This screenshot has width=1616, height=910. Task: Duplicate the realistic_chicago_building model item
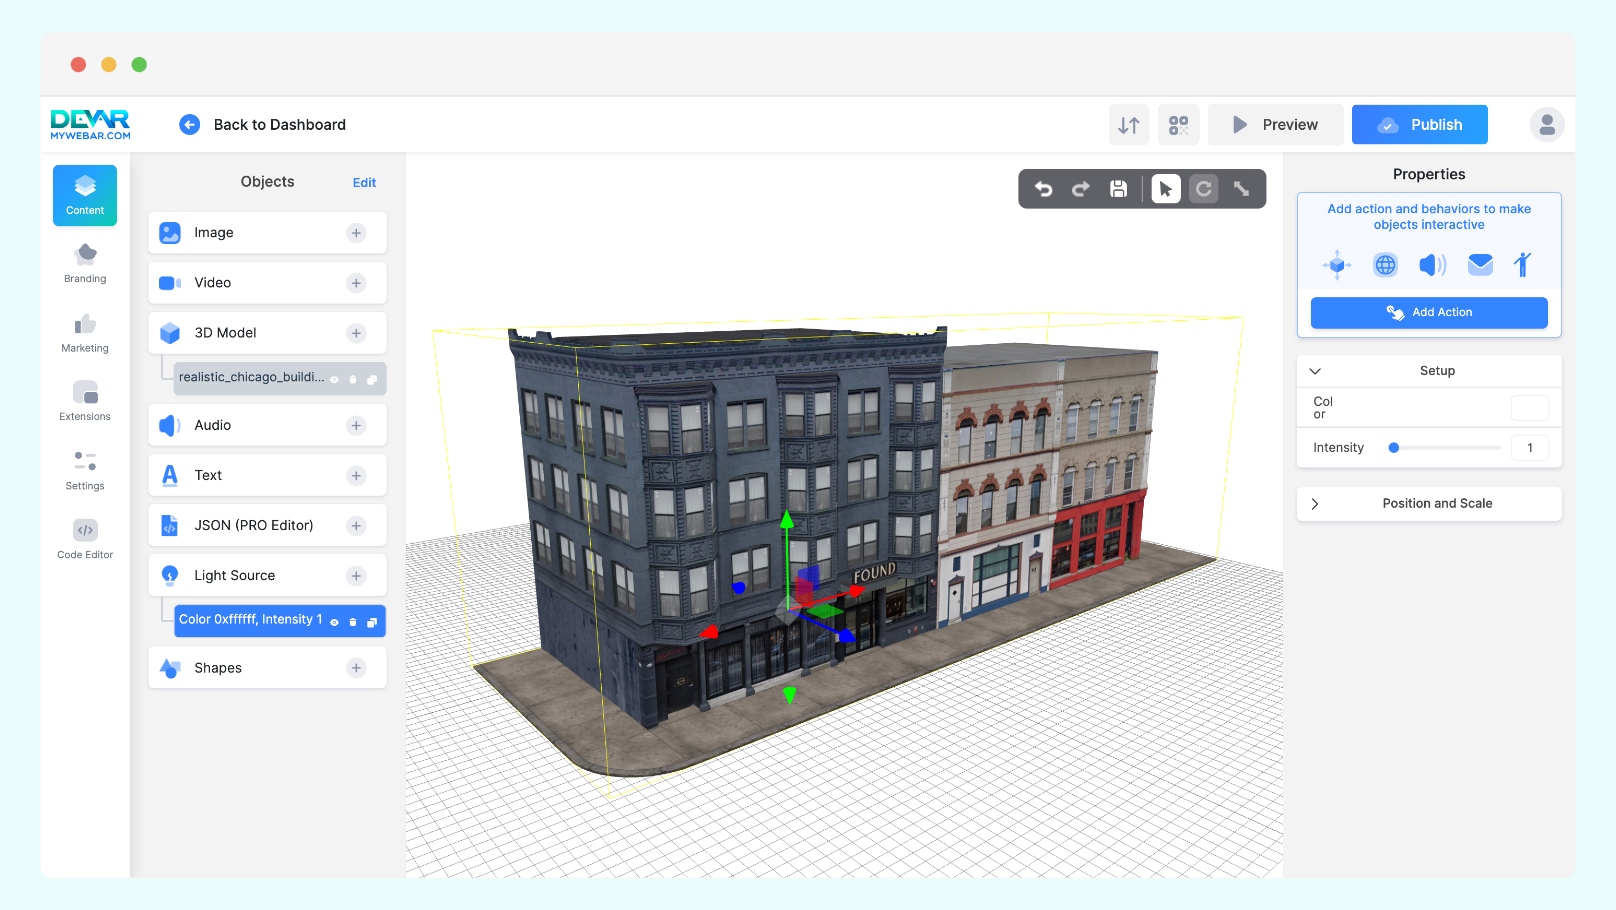(x=372, y=379)
